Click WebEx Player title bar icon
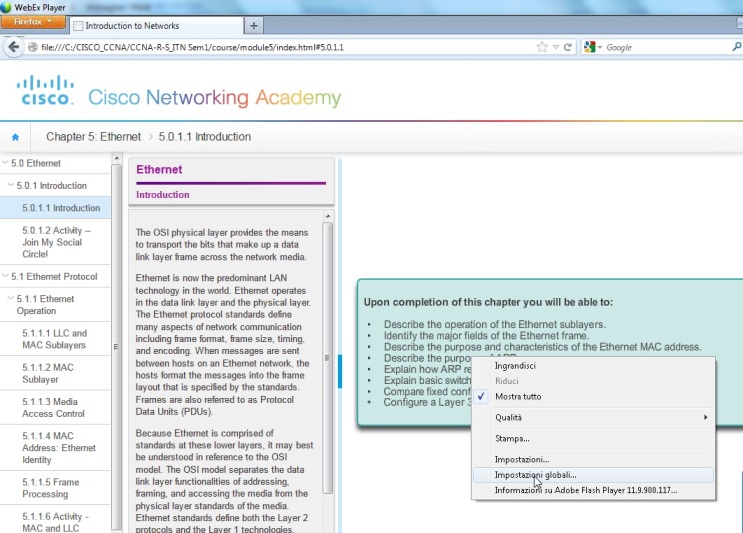 point(6,7)
